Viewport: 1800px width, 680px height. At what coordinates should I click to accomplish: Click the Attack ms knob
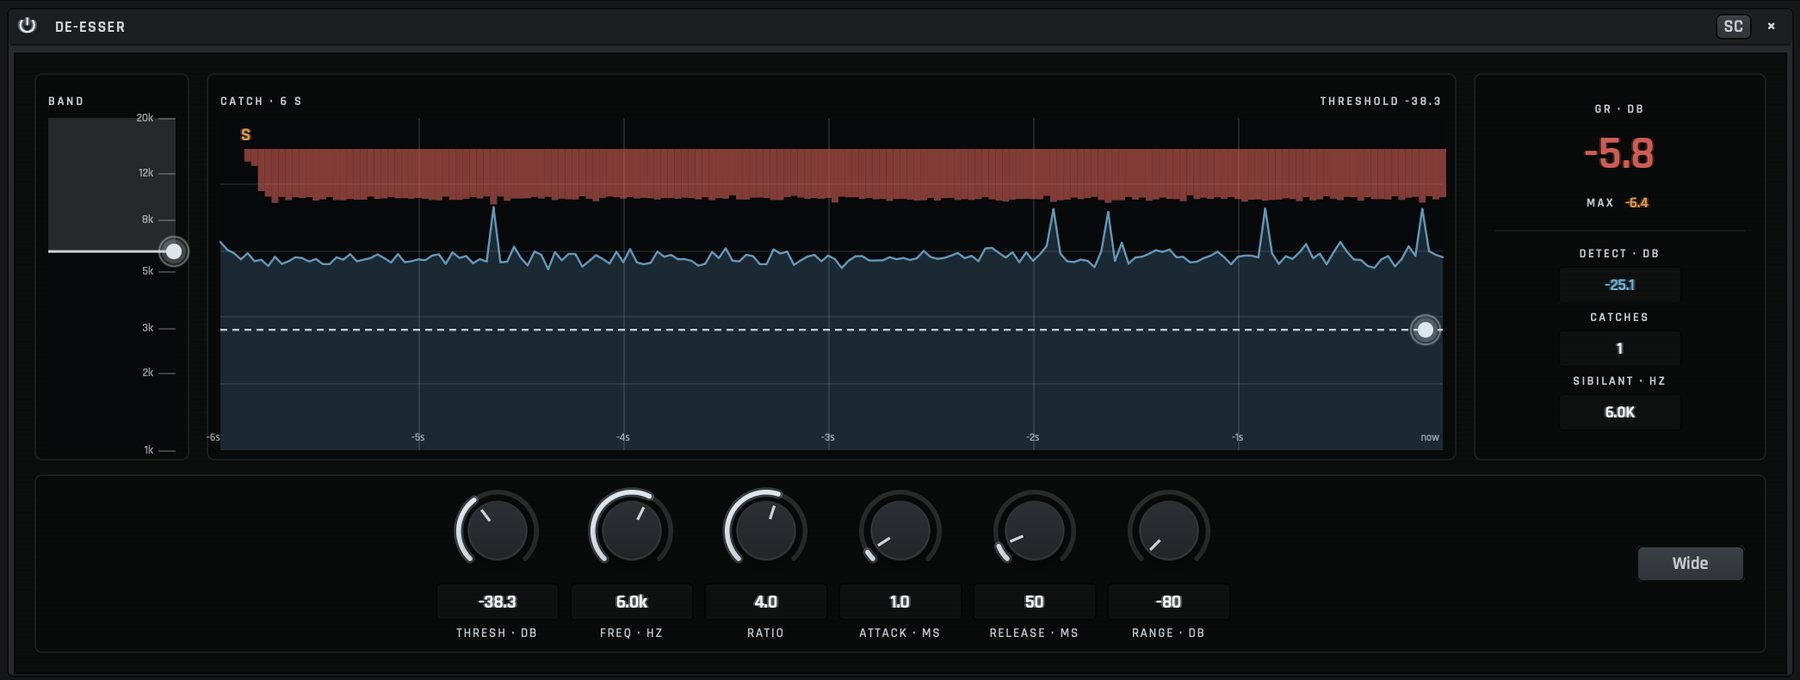[x=900, y=529]
